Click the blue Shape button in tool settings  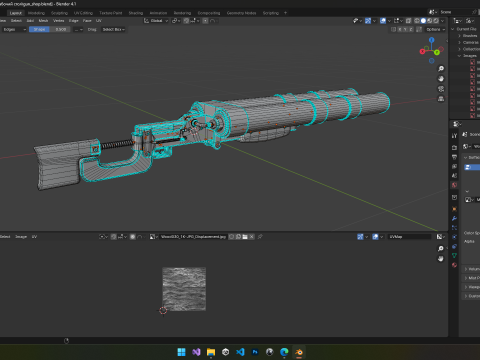point(39,29)
